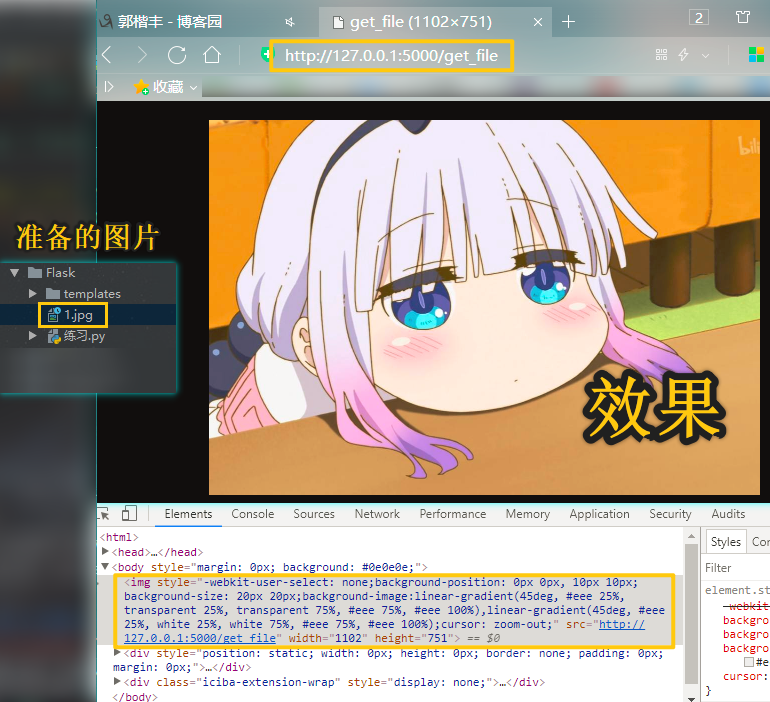
Task: Click the Elements panel scrollbar up arrow
Action: pos(691,537)
